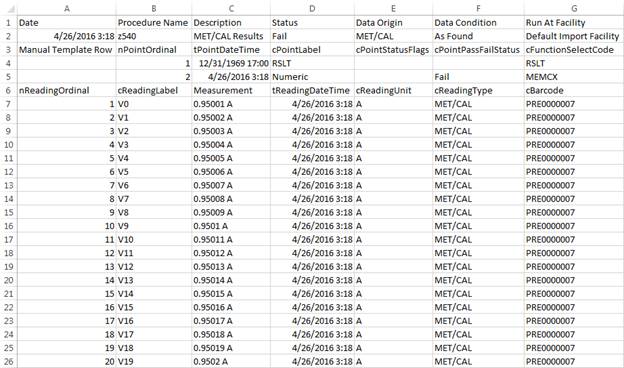Select column G header
This screenshot has height=368, width=624.
pos(574,8)
